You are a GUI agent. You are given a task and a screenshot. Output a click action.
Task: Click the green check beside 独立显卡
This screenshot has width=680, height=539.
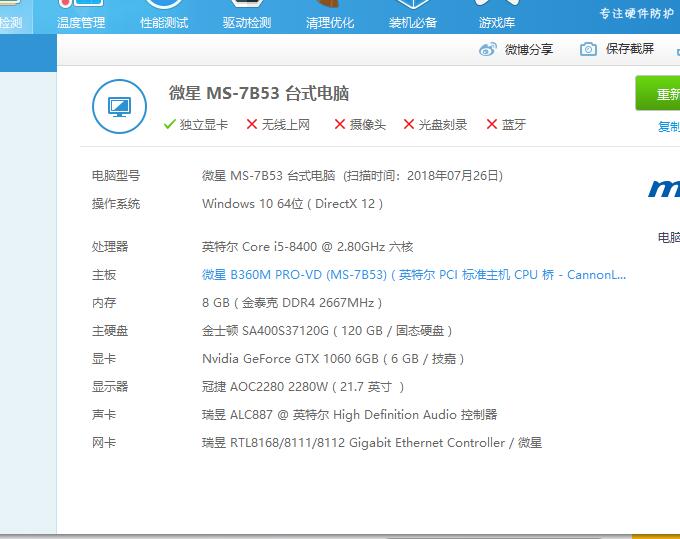(x=170, y=124)
